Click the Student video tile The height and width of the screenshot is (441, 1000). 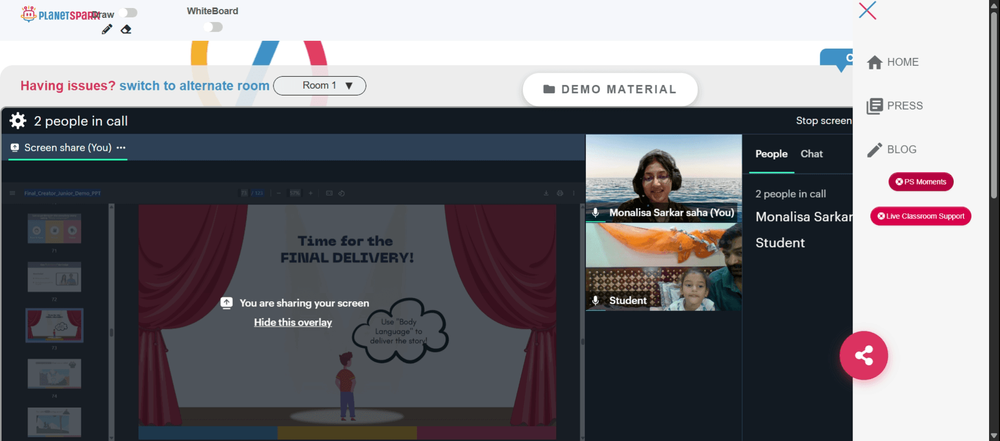pyautogui.click(x=663, y=267)
